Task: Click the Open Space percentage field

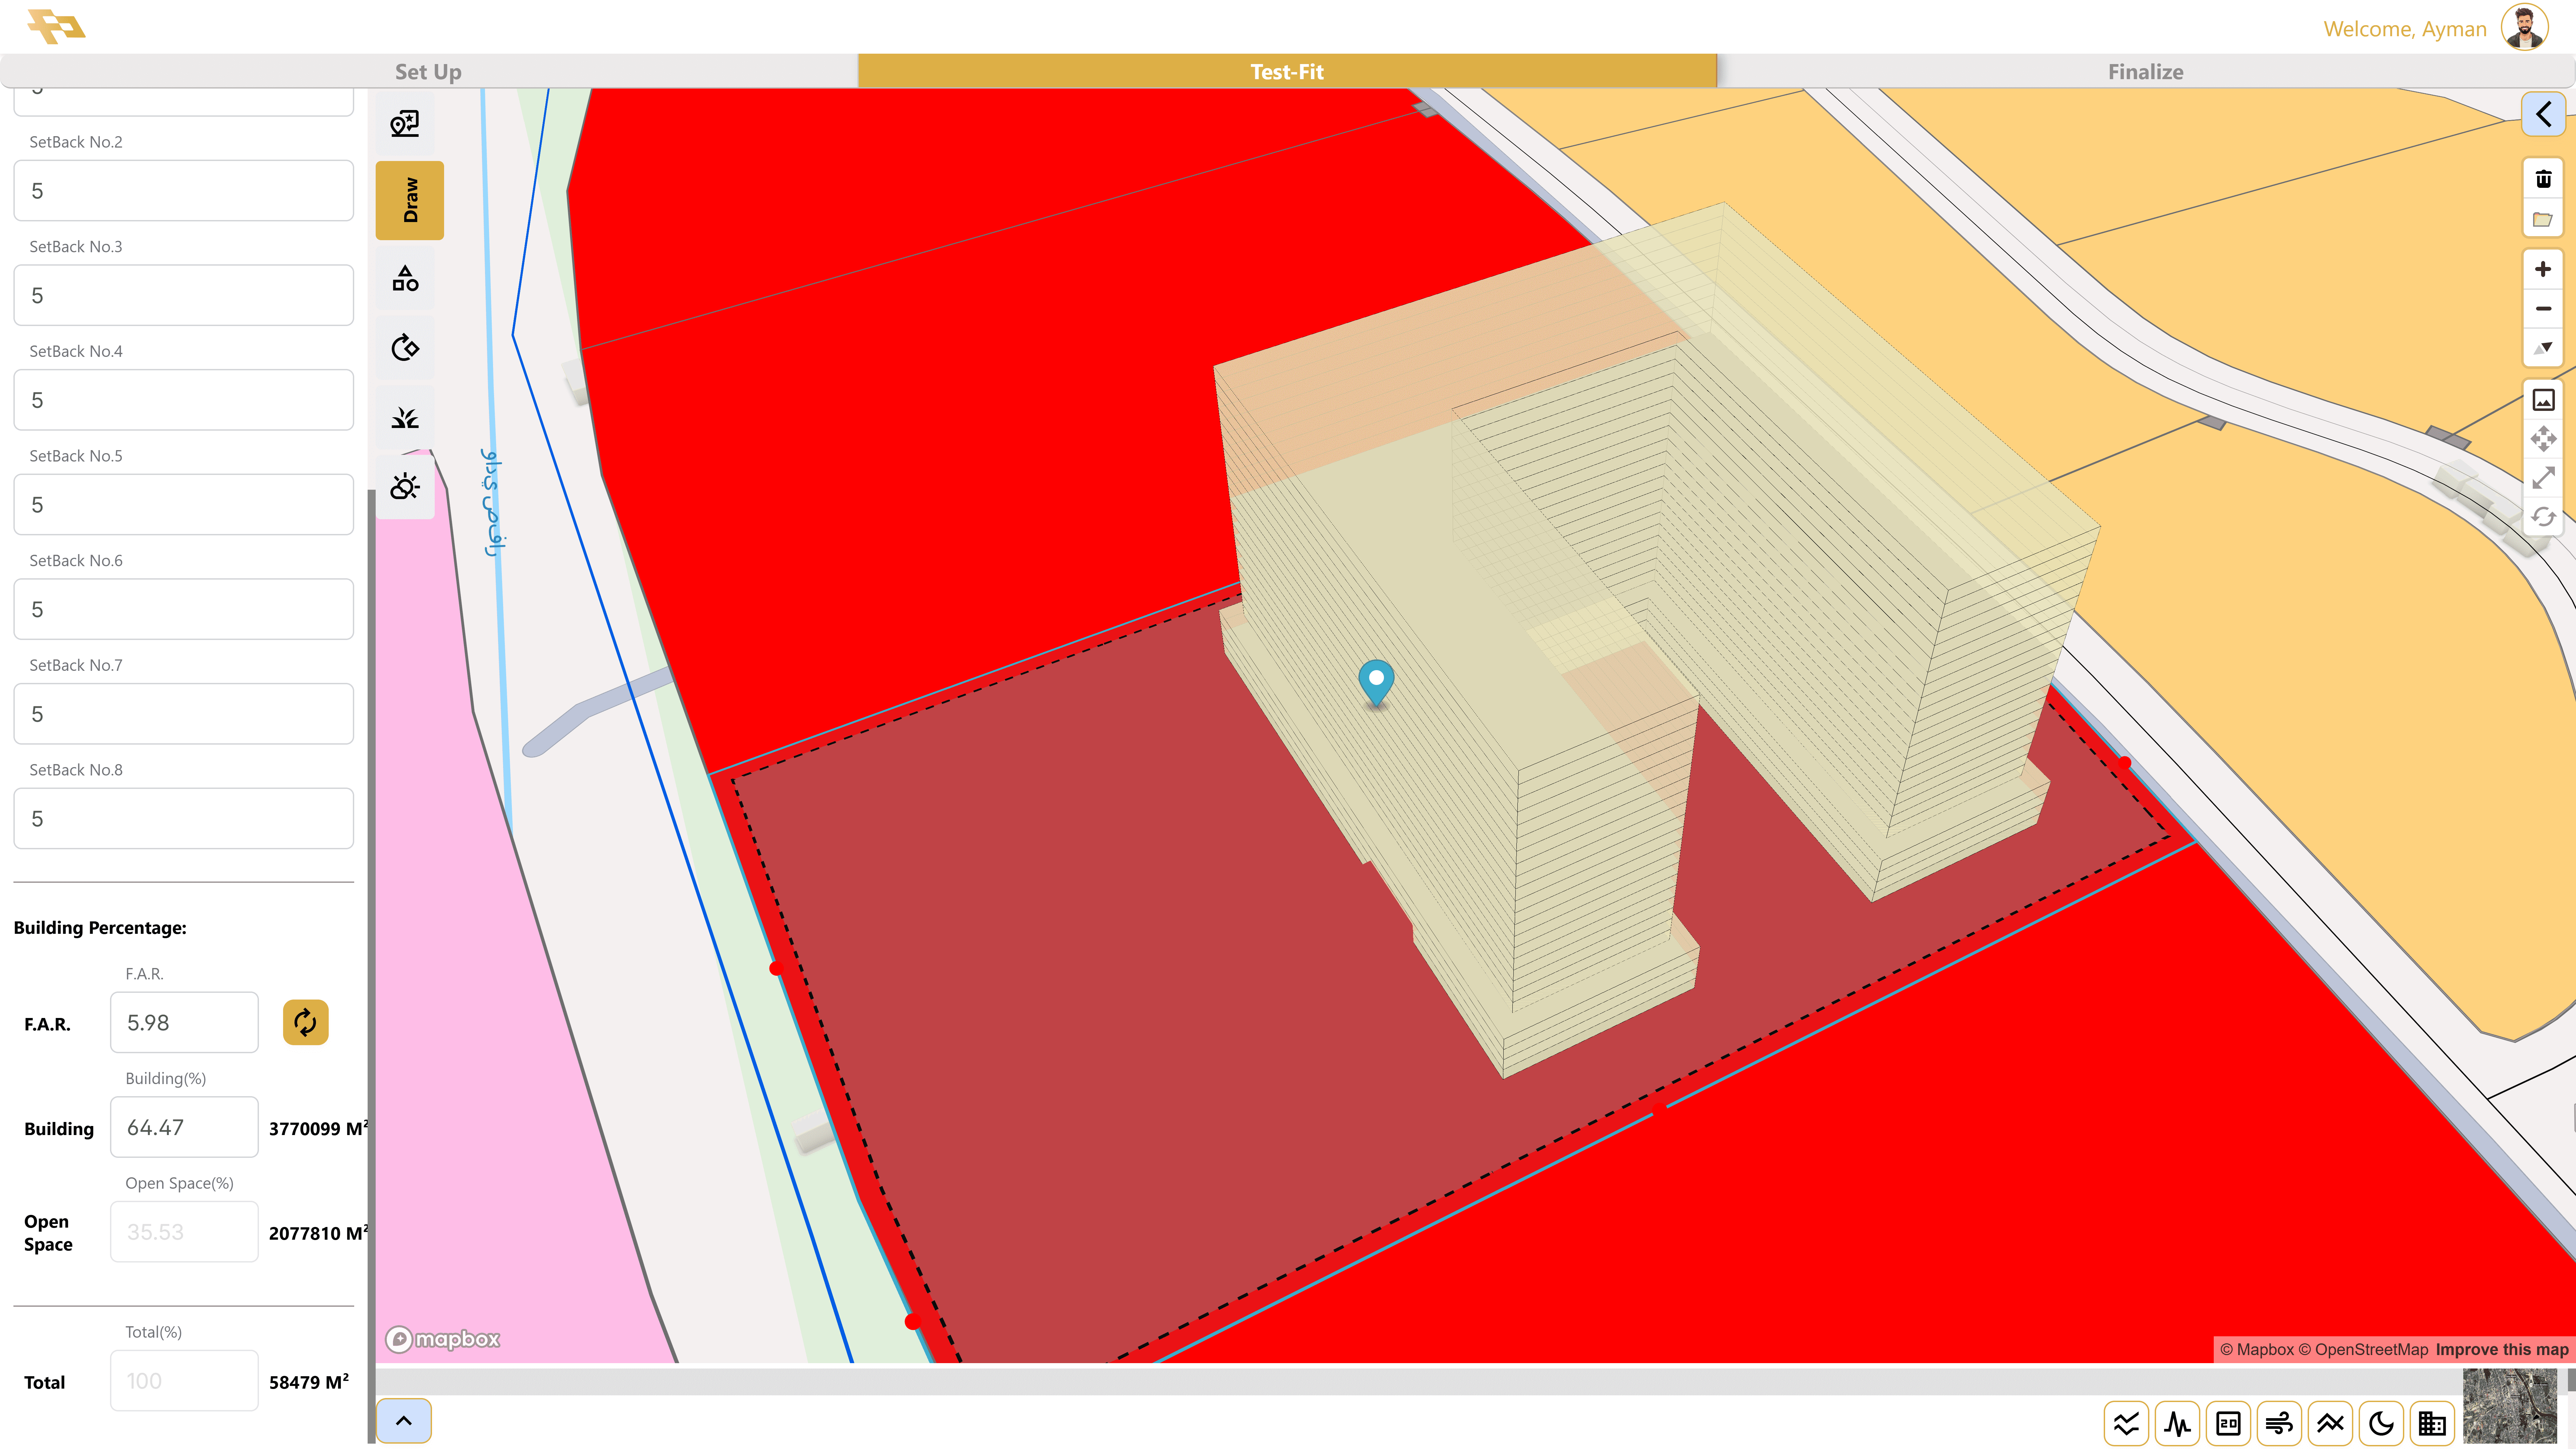Action: [x=184, y=1232]
